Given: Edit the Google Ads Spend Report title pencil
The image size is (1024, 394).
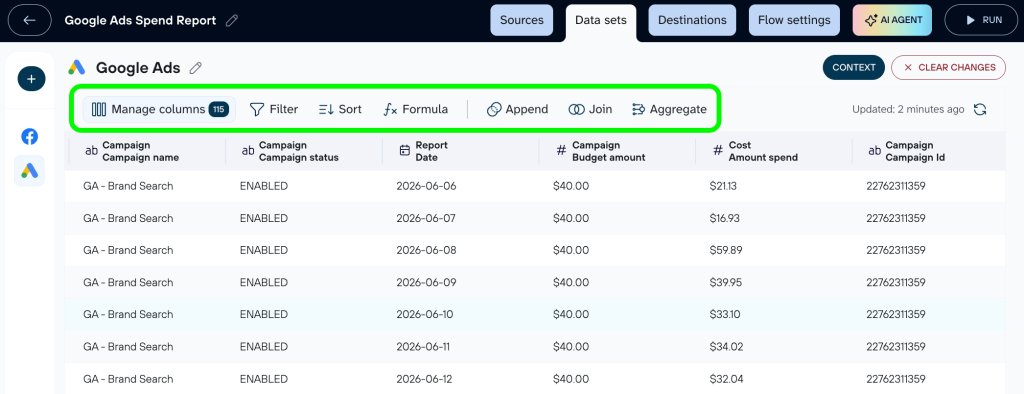Looking at the screenshot, I should (231, 20).
